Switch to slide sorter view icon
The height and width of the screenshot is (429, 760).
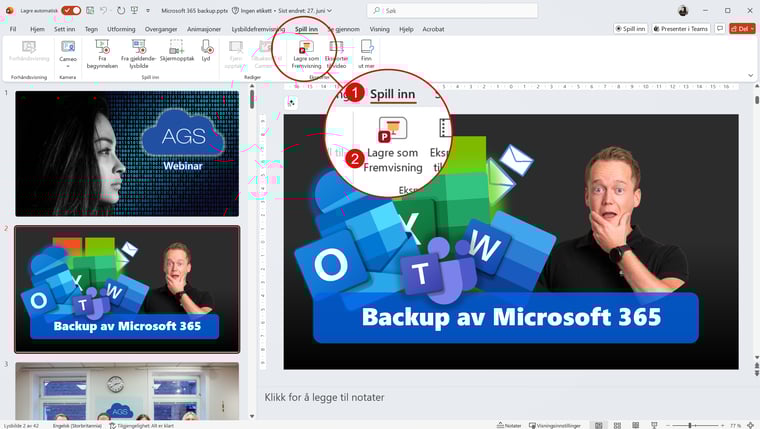pyautogui.click(x=617, y=425)
